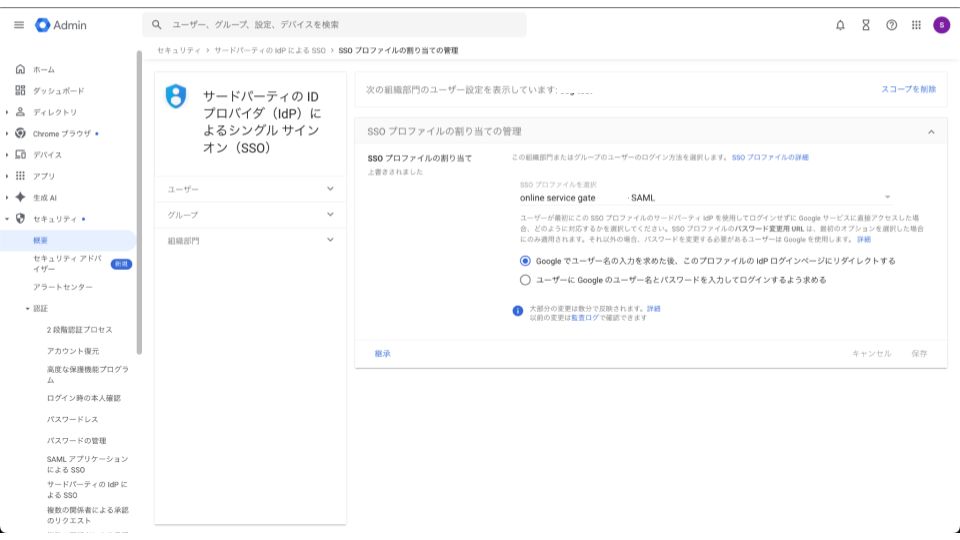Image resolution: width=960 pixels, height=540 pixels.
Task: Click the search magnifier icon
Action: tap(157, 24)
